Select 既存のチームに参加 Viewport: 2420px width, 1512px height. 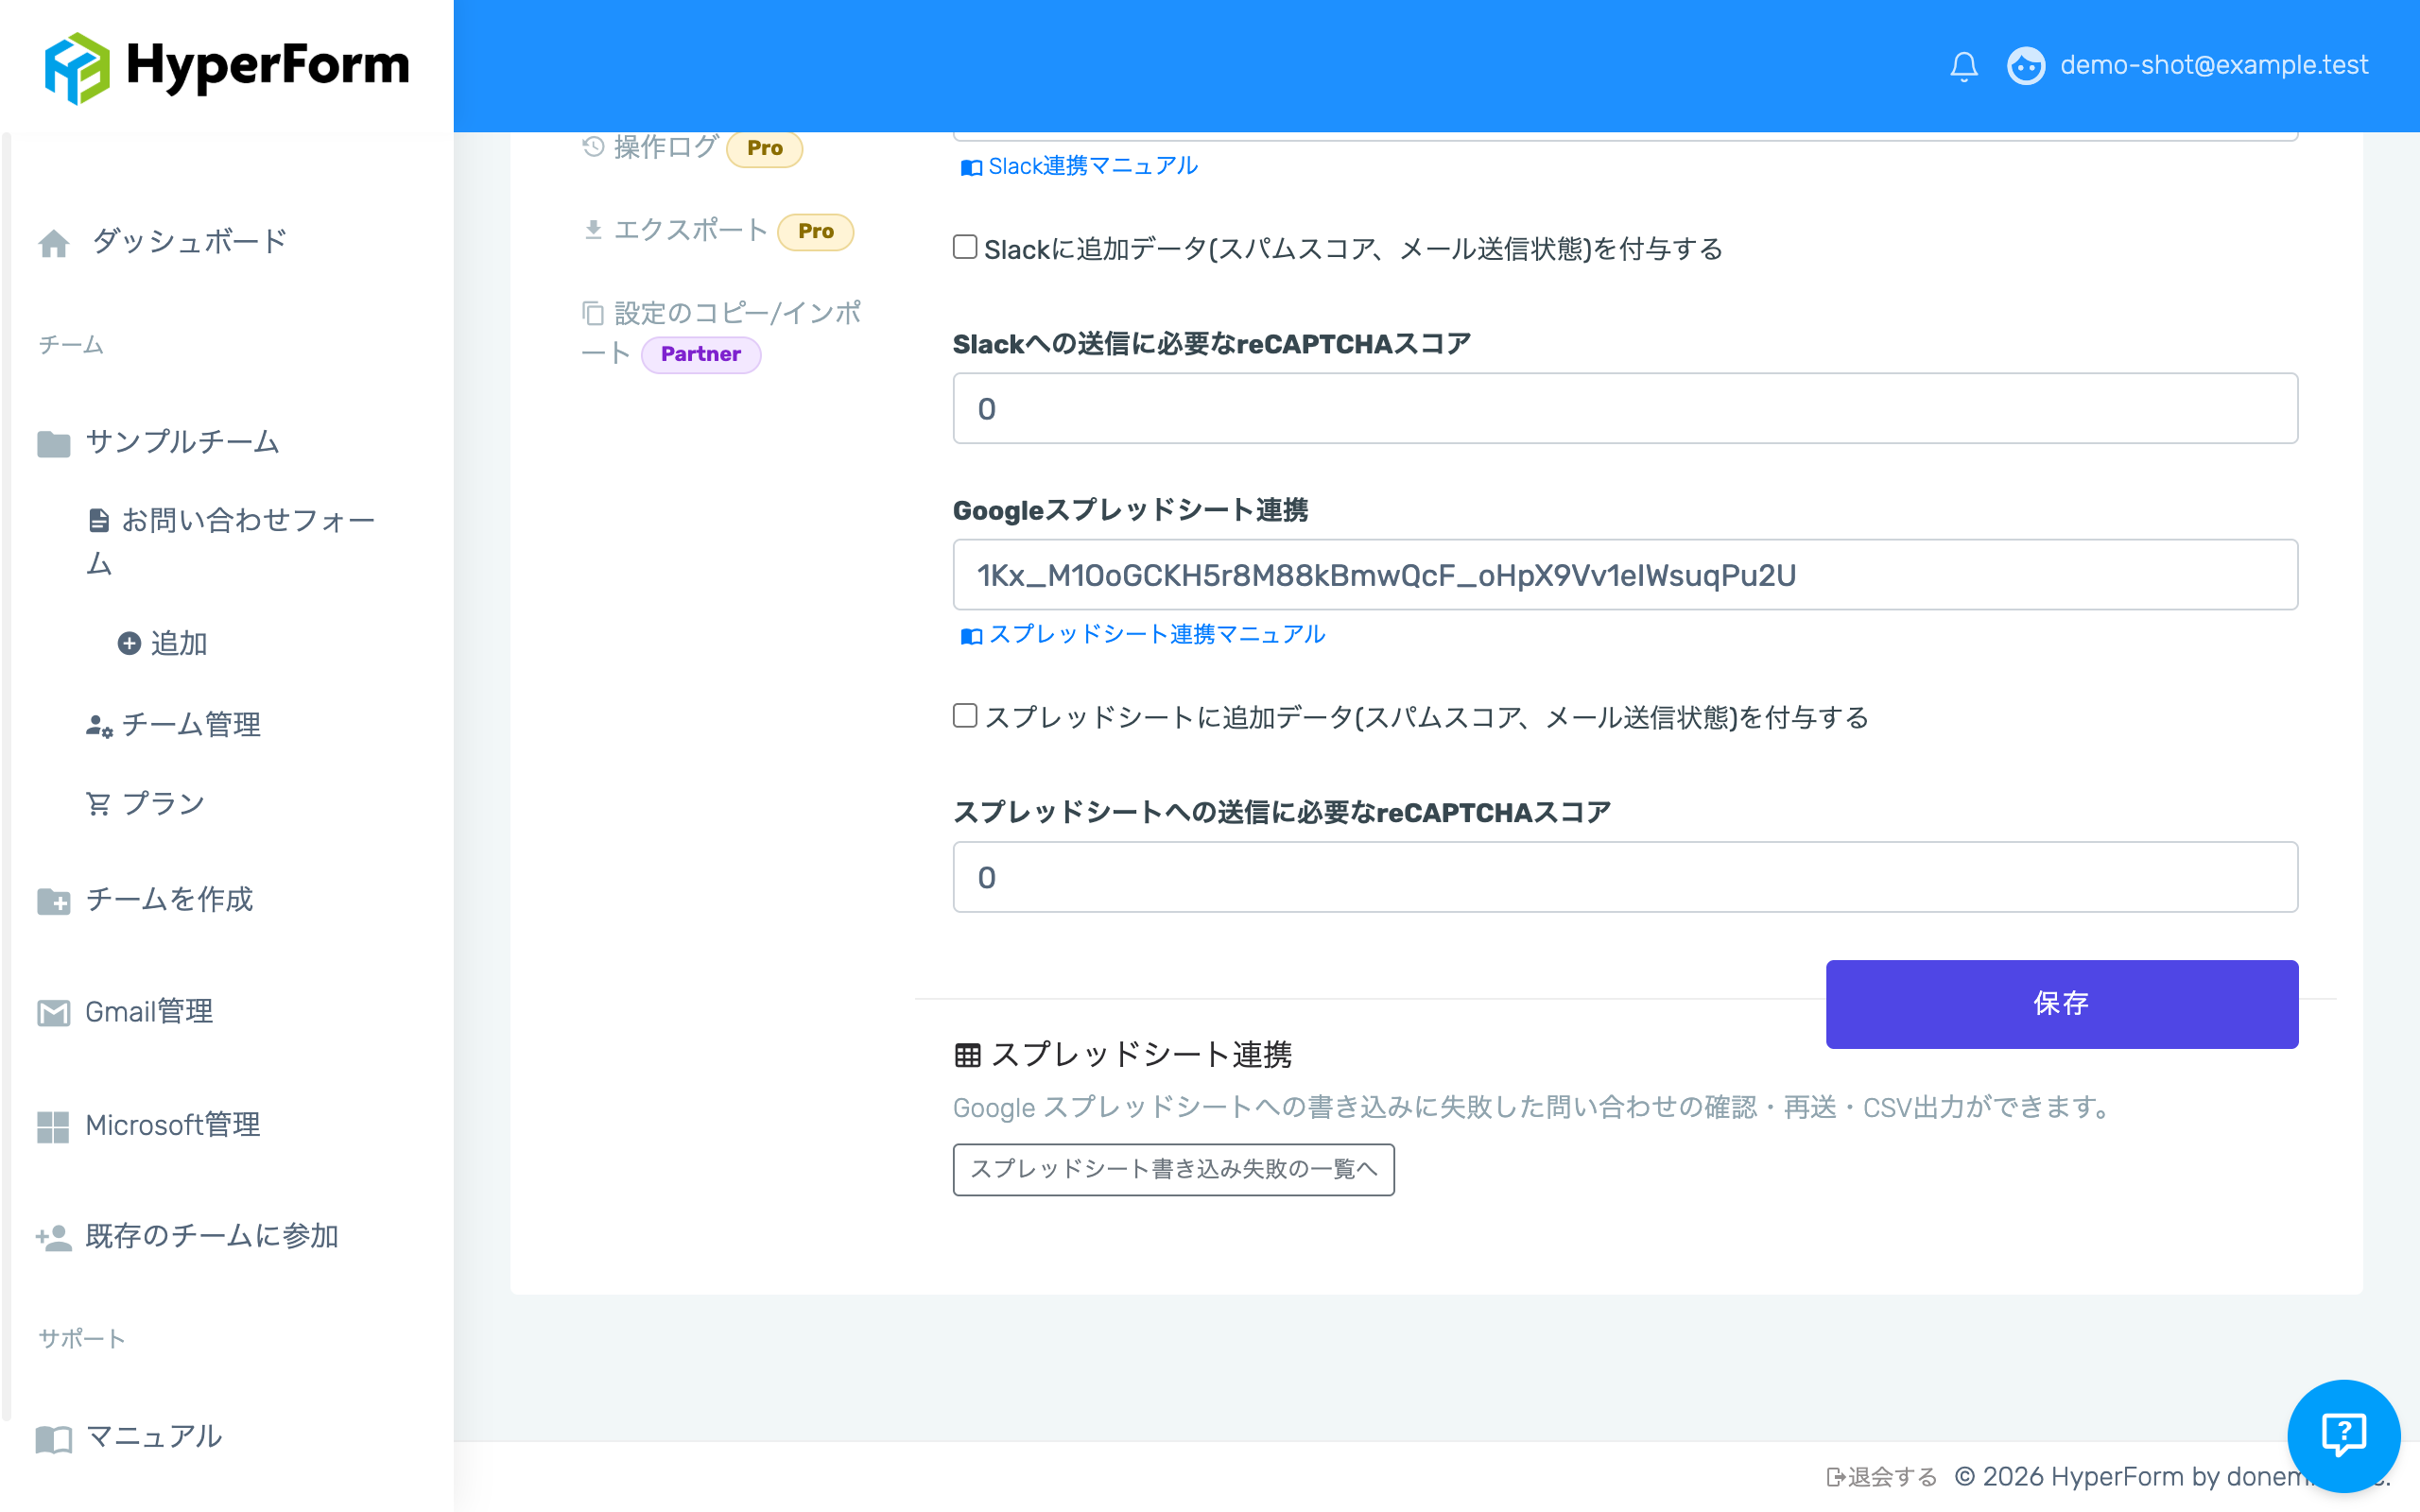(212, 1236)
